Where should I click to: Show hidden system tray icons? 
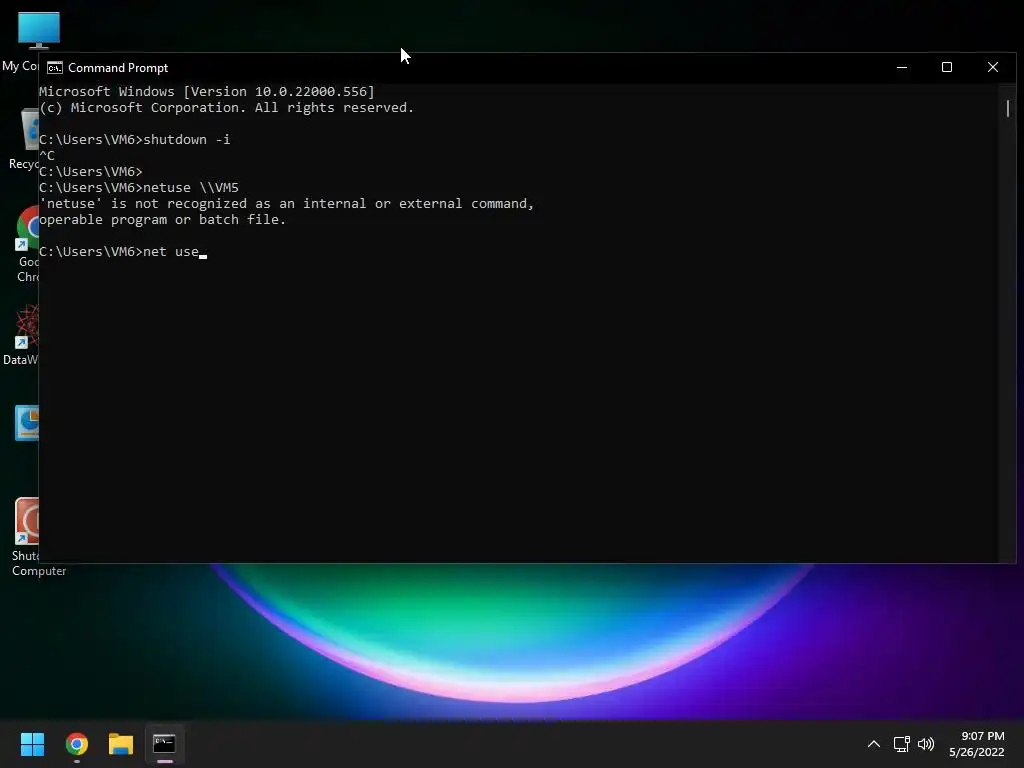874,744
